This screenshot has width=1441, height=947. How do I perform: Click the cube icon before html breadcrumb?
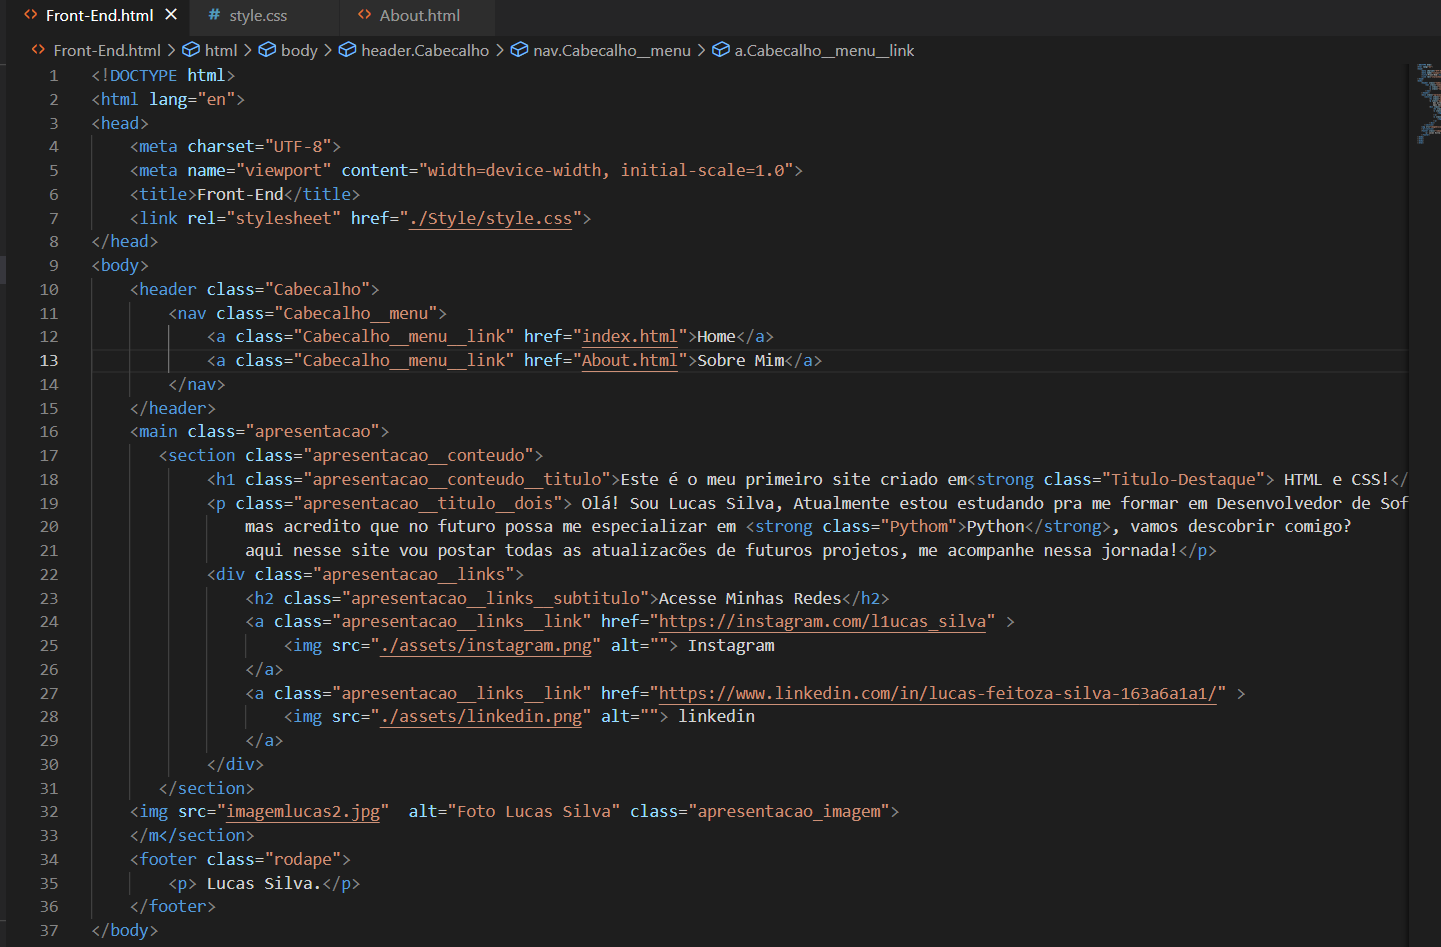(x=191, y=50)
